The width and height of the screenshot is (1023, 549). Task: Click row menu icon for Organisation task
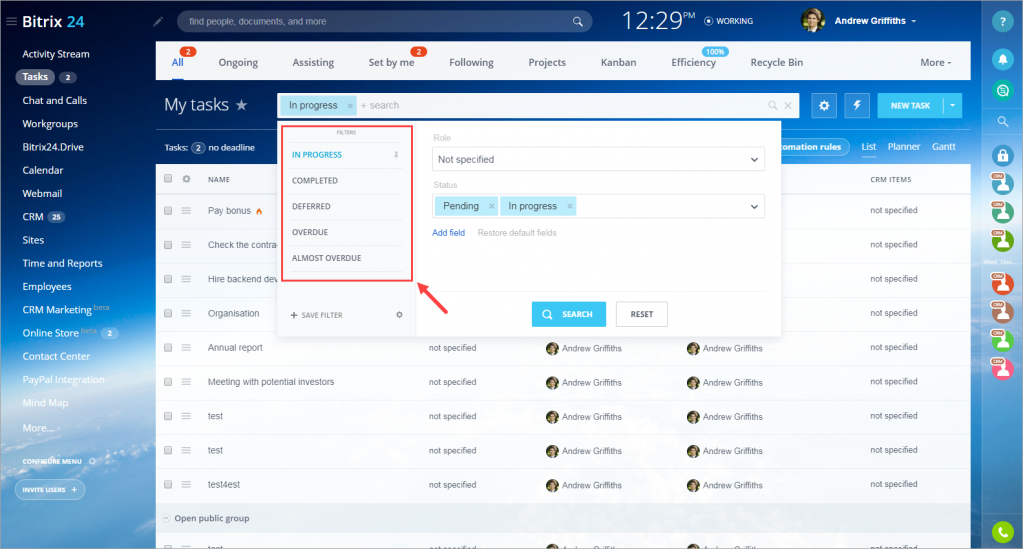click(186, 313)
